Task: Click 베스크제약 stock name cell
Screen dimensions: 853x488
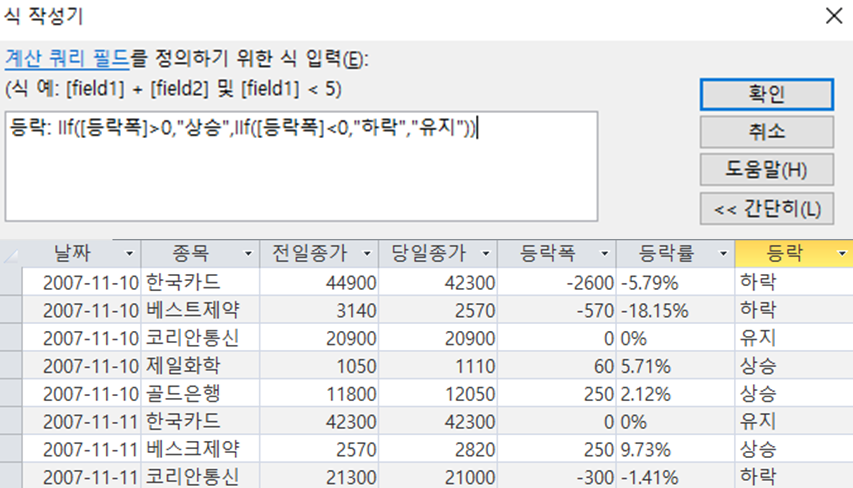Action: coord(200,449)
